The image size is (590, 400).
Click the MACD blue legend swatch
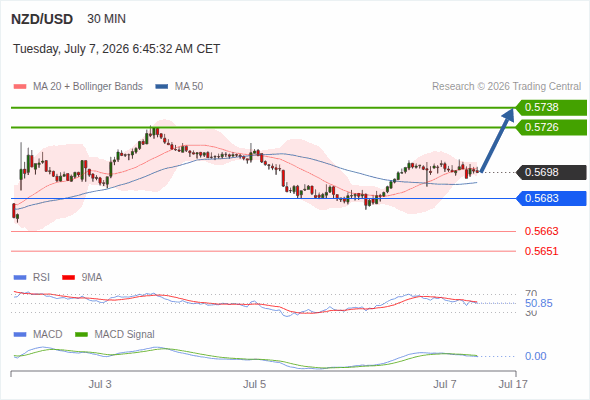[20, 335]
